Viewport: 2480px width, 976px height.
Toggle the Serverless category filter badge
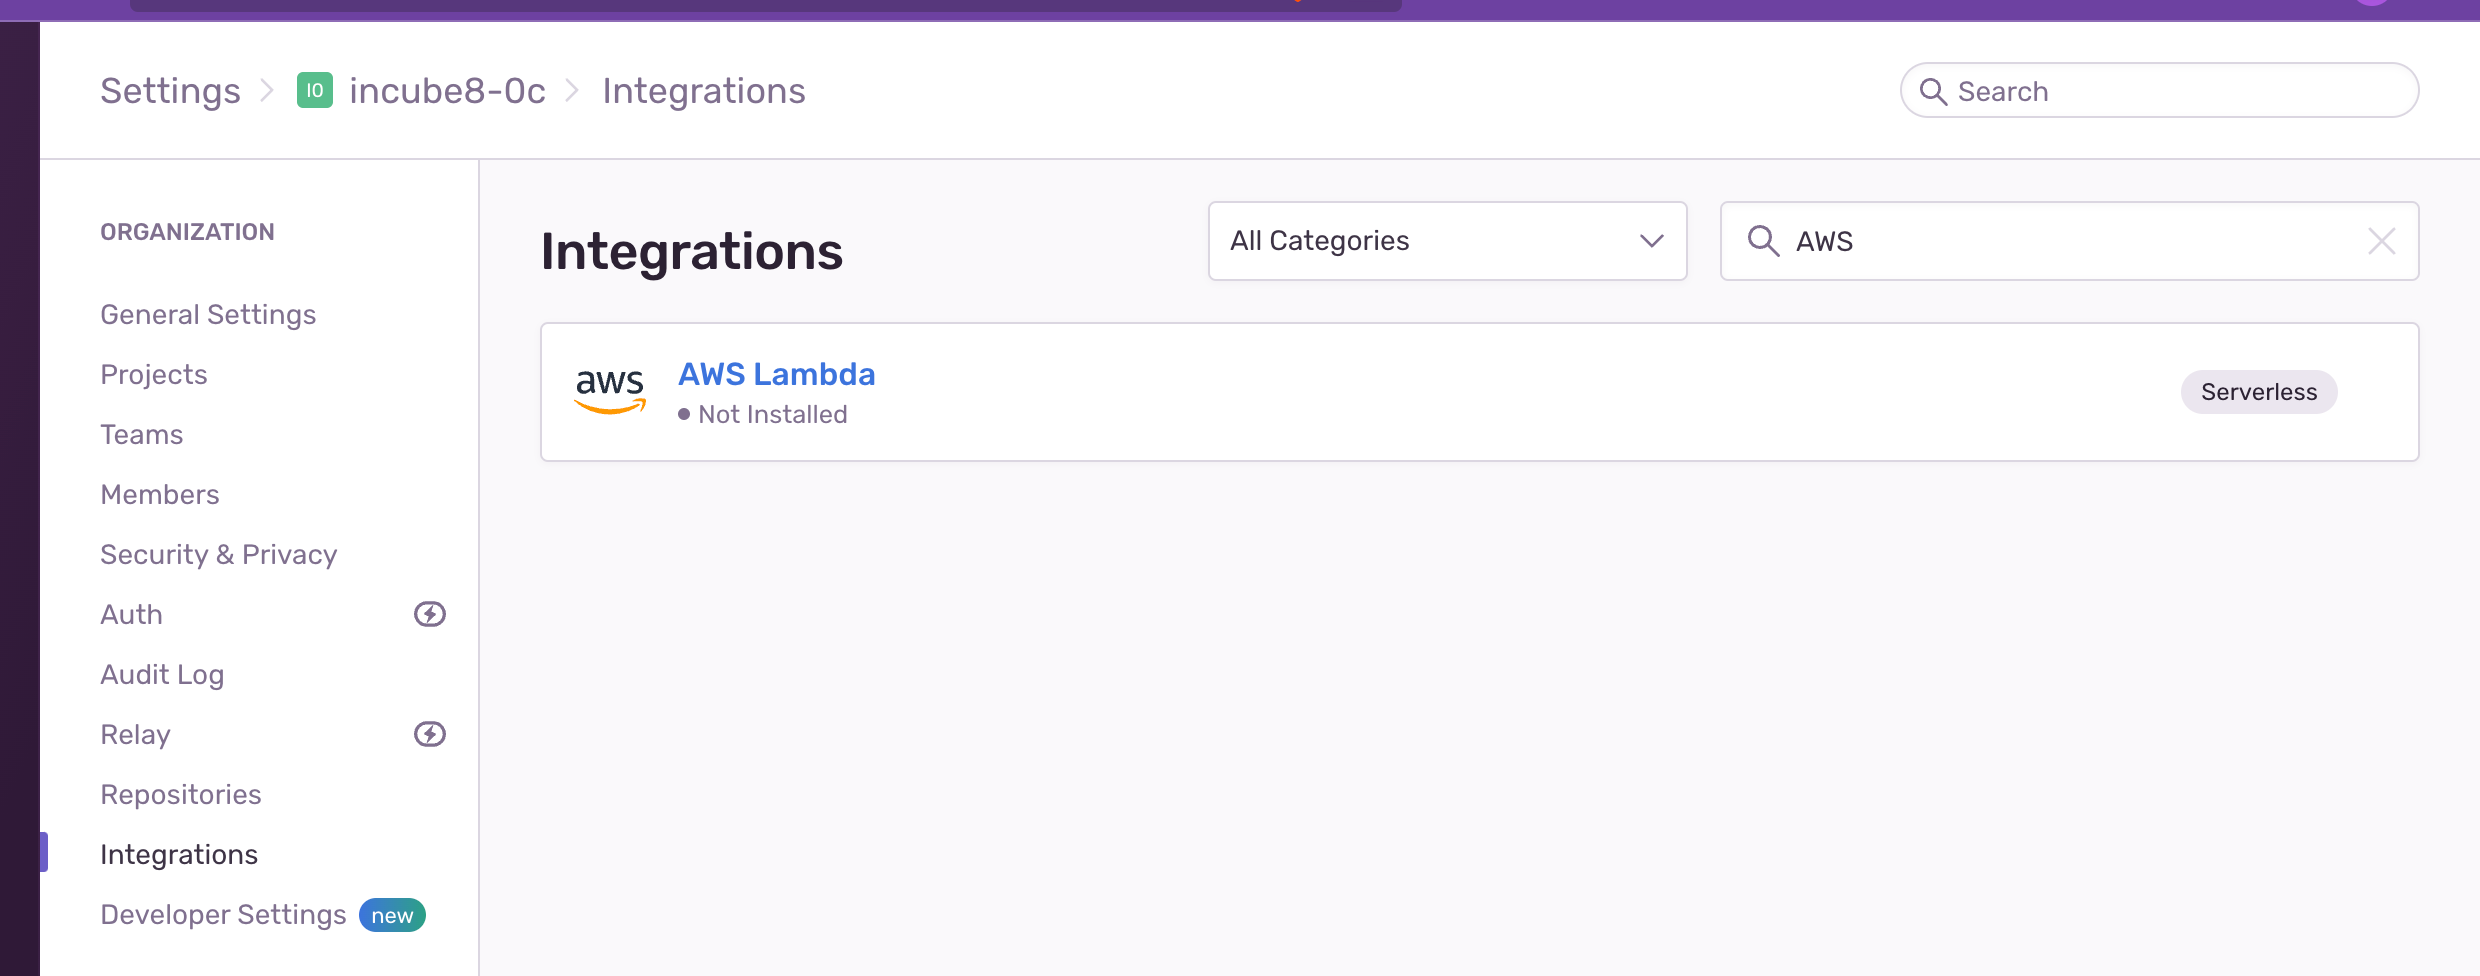tap(2259, 391)
